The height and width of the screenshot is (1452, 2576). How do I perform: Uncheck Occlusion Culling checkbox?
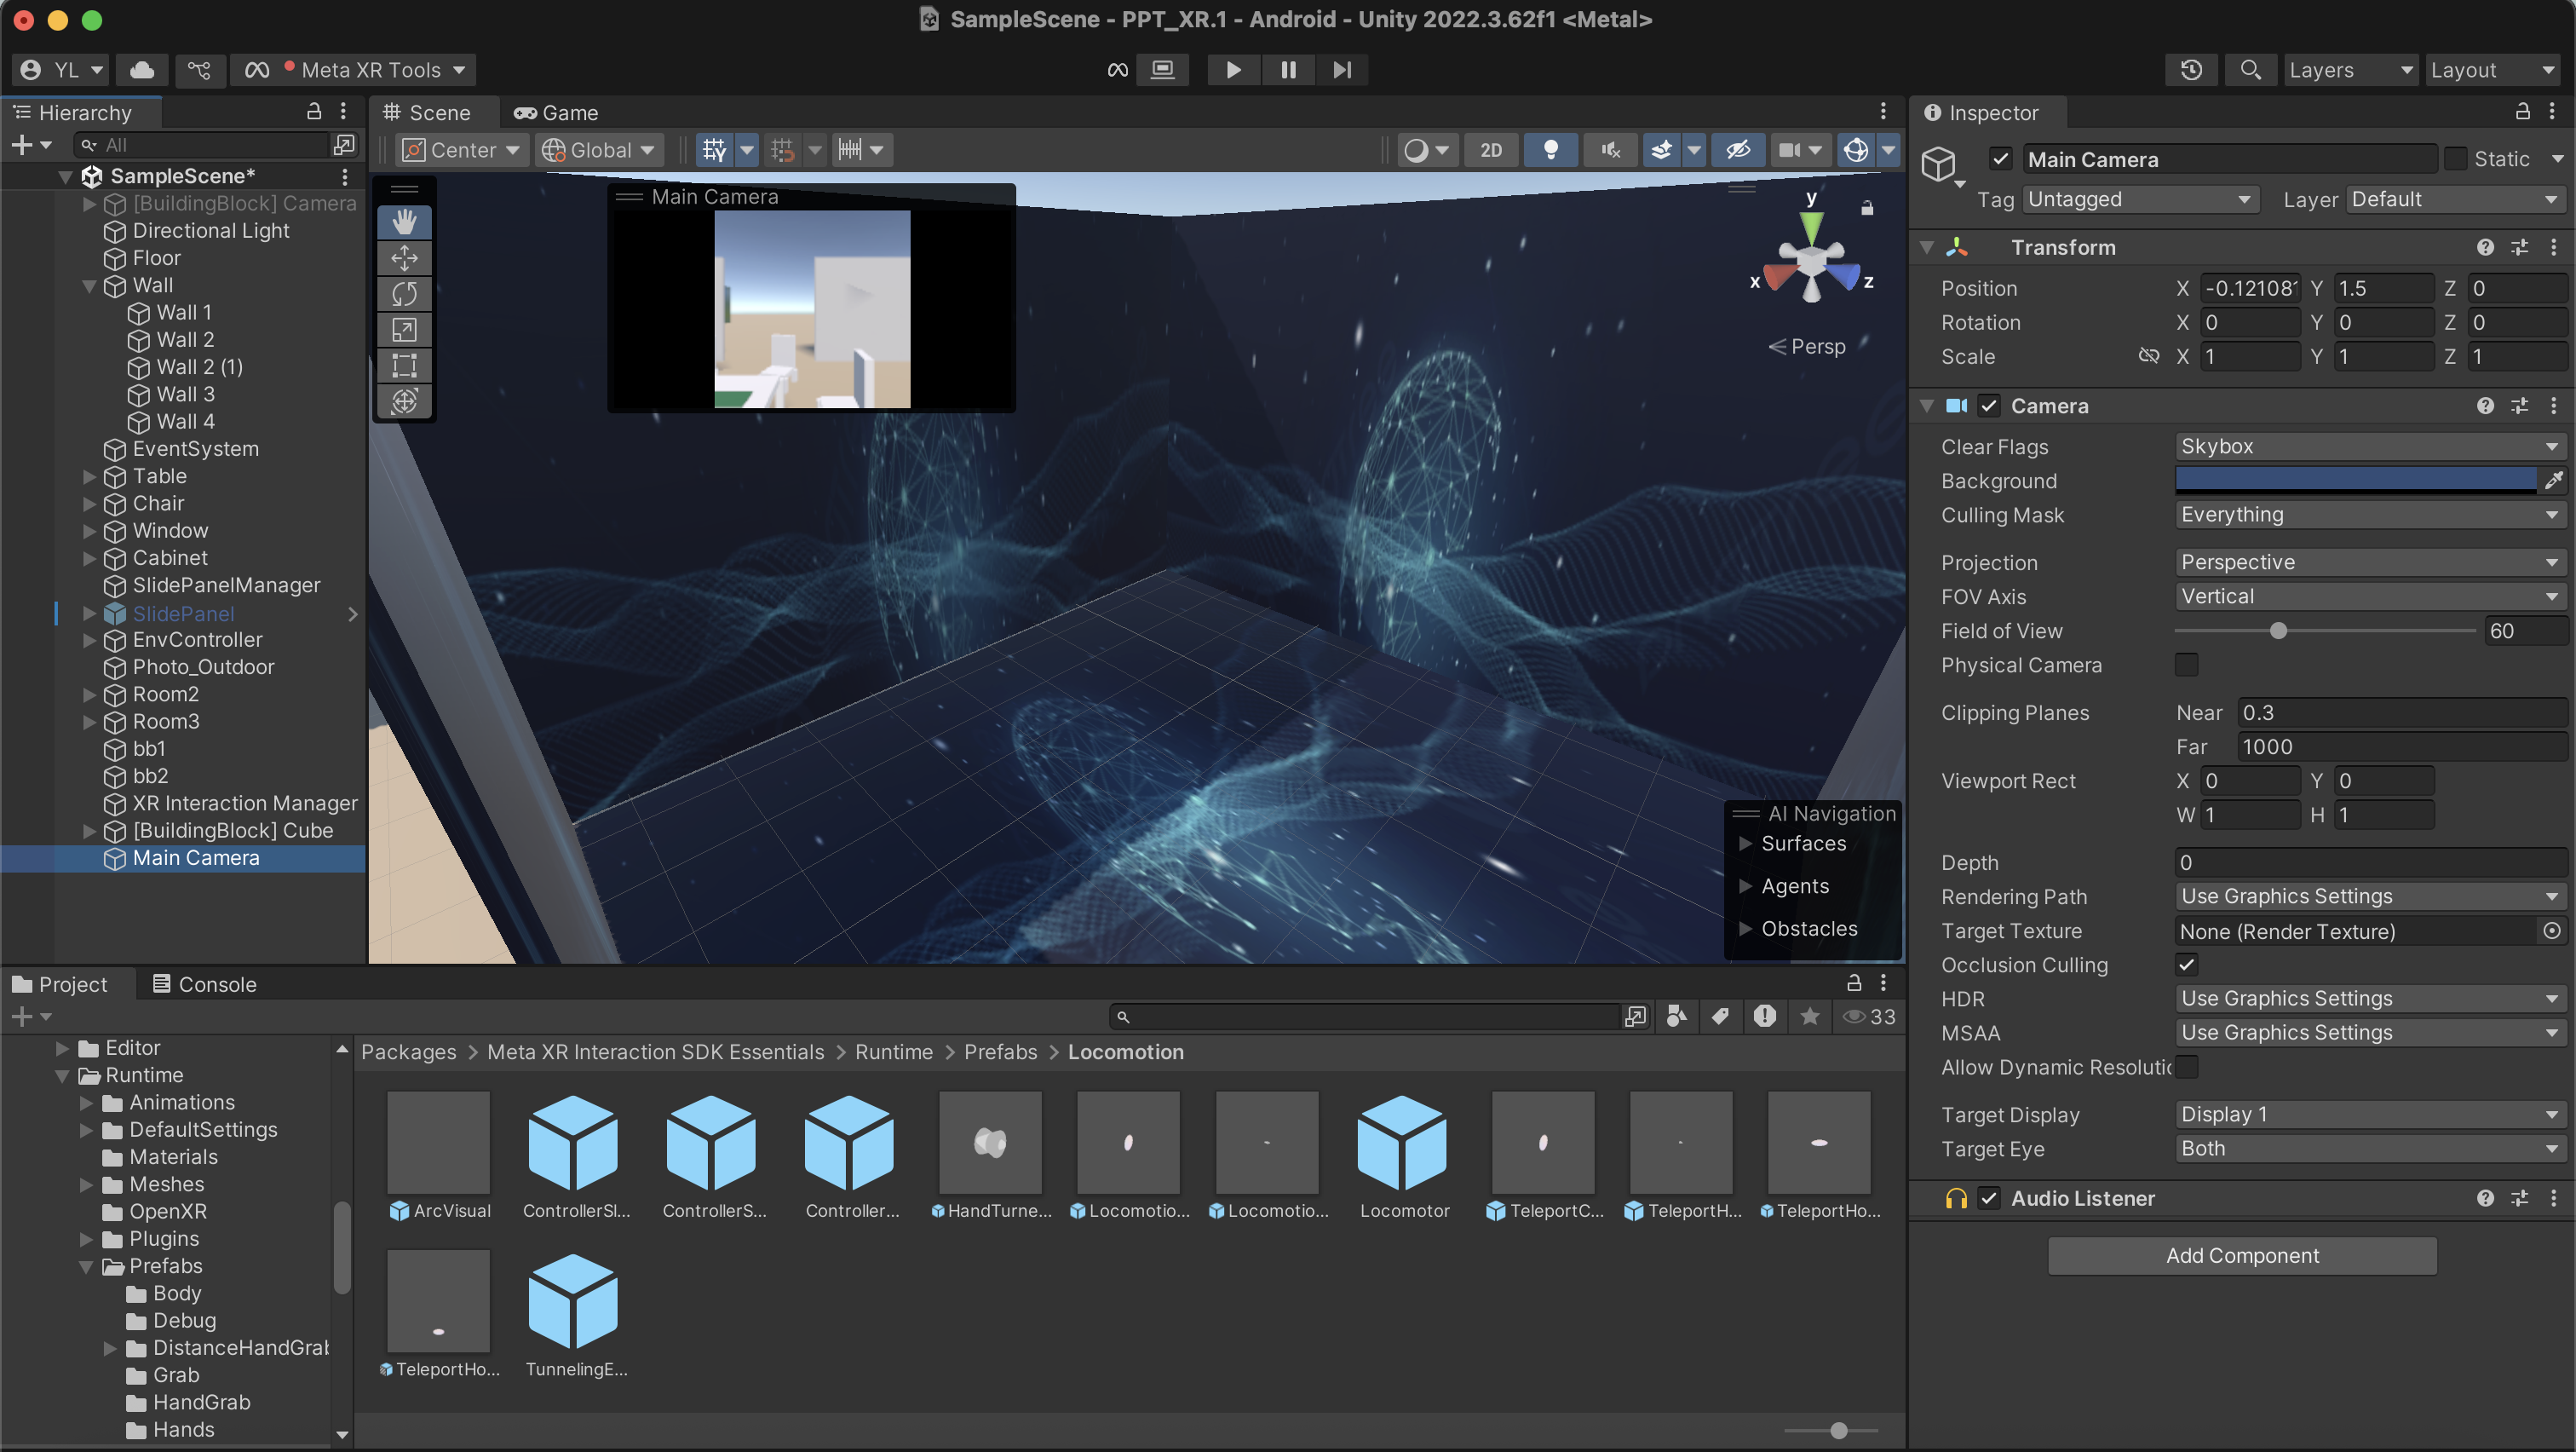(2186, 965)
